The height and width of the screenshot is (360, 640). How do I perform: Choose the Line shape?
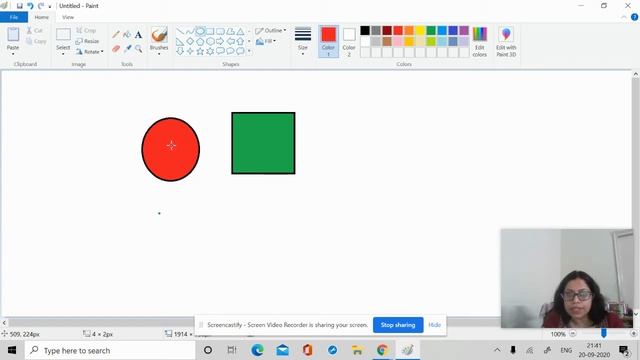coord(180,31)
